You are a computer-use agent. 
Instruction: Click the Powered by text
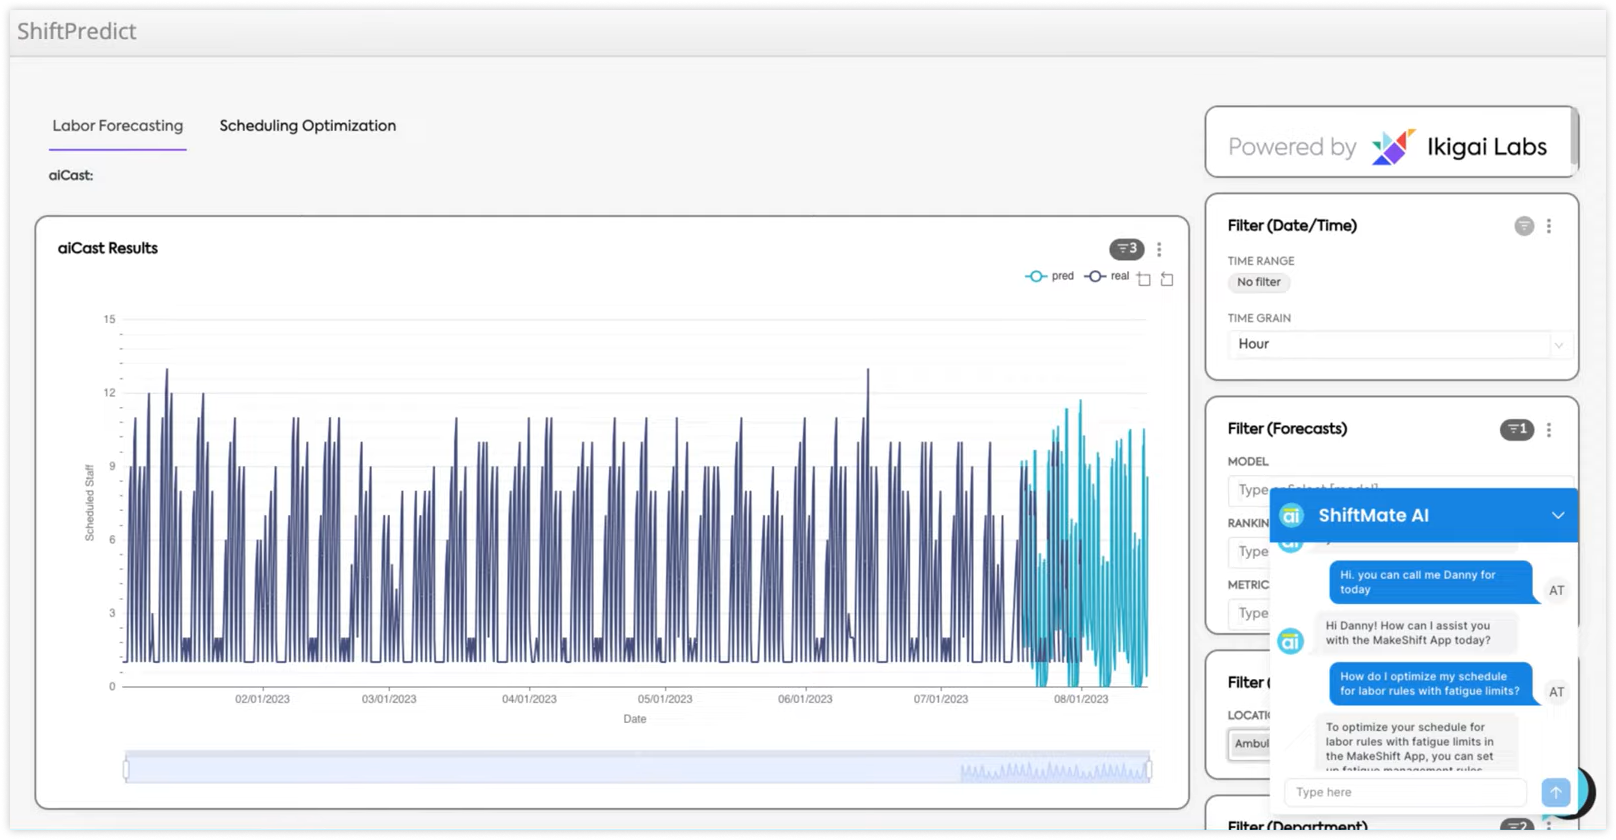(1292, 148)
